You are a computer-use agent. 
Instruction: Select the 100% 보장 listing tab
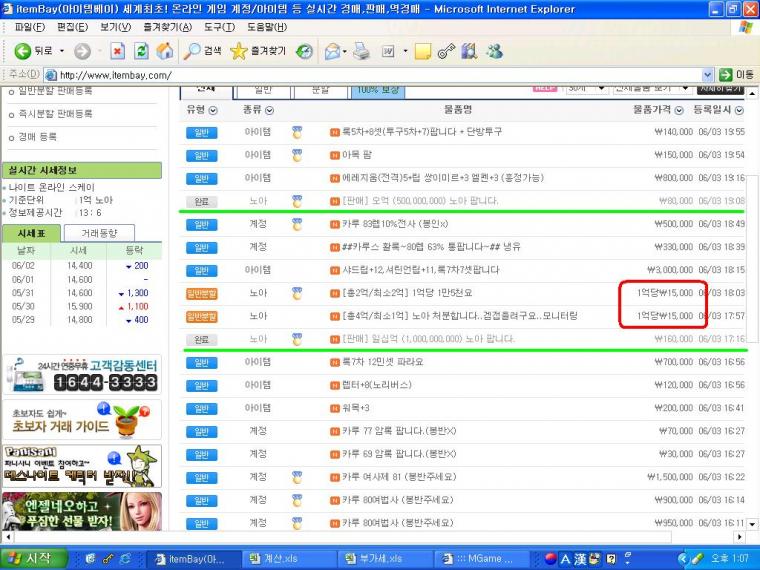378,90
